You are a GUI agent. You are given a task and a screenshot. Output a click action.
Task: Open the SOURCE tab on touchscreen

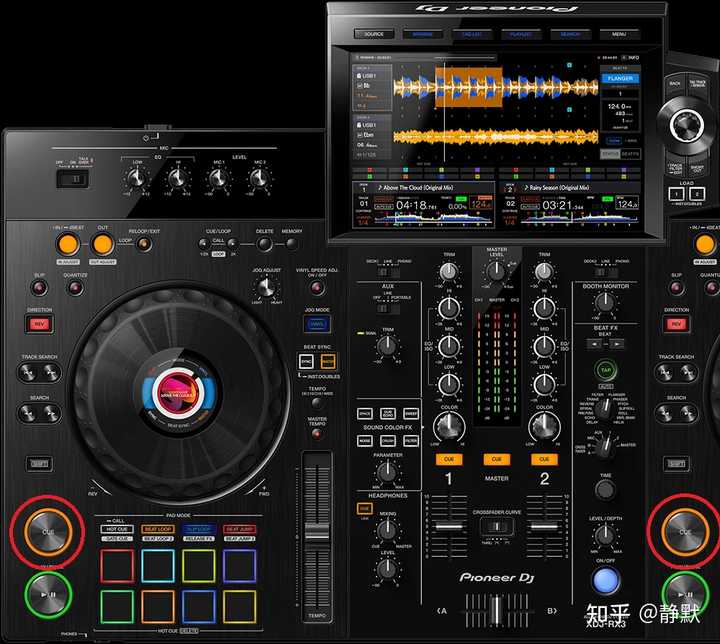click(x=374, y=34)
